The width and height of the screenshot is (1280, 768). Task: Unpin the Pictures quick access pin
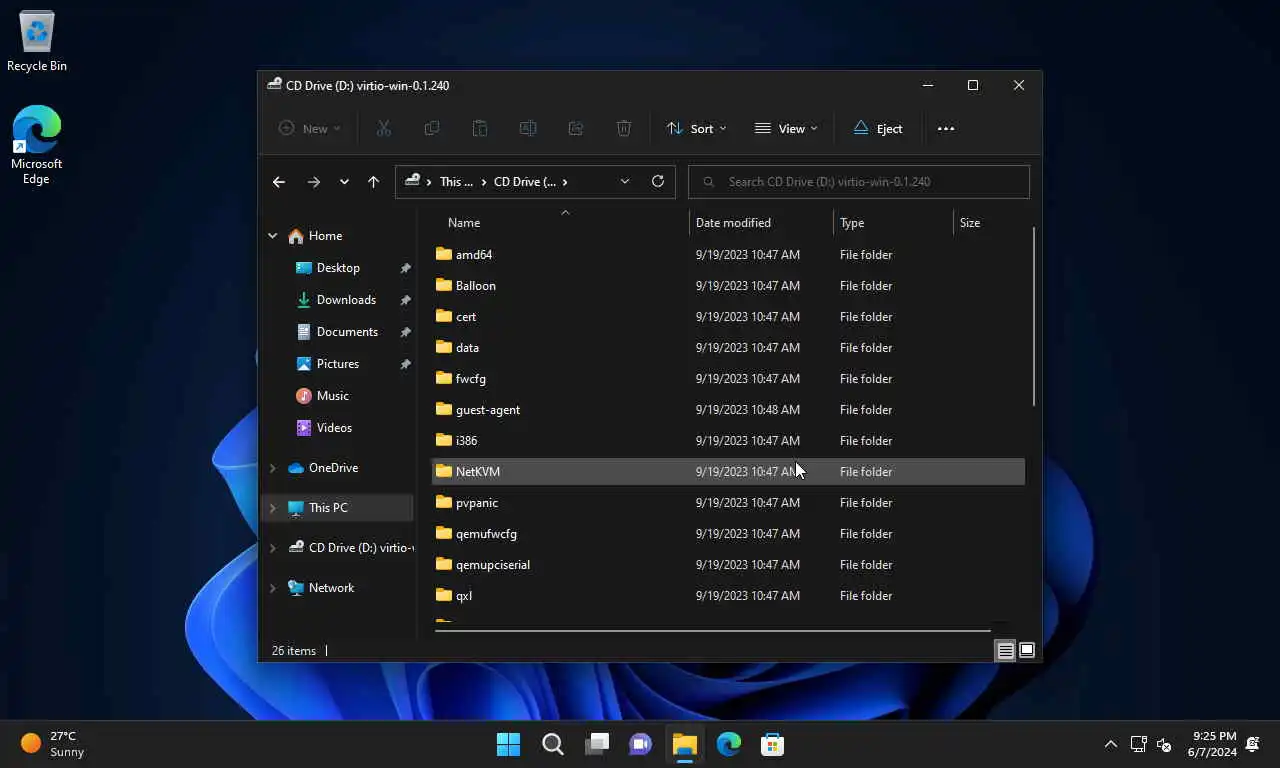click(405, 364)
